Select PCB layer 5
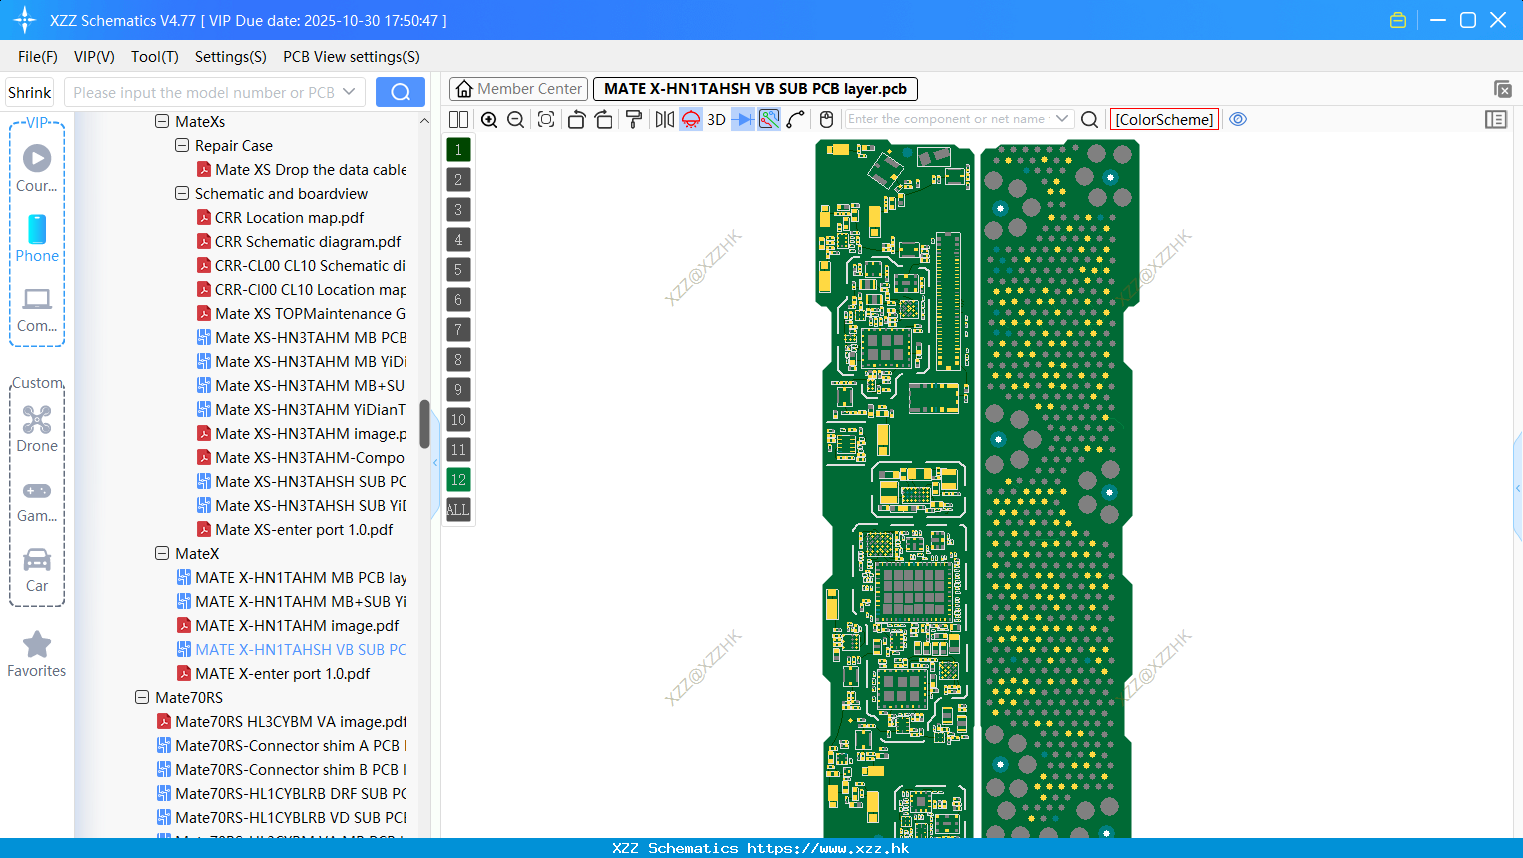 pyautogui.click(x=458, y=270)
